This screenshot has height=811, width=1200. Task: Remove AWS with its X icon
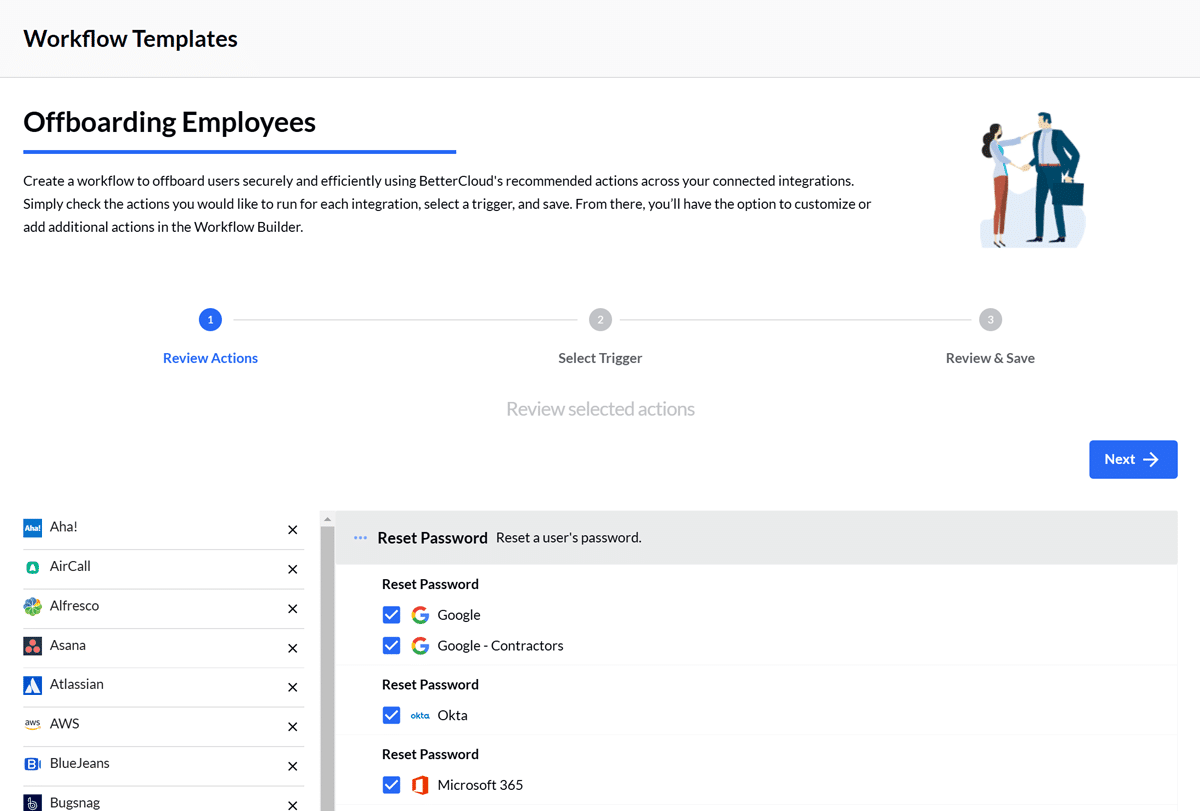(293, 727)
